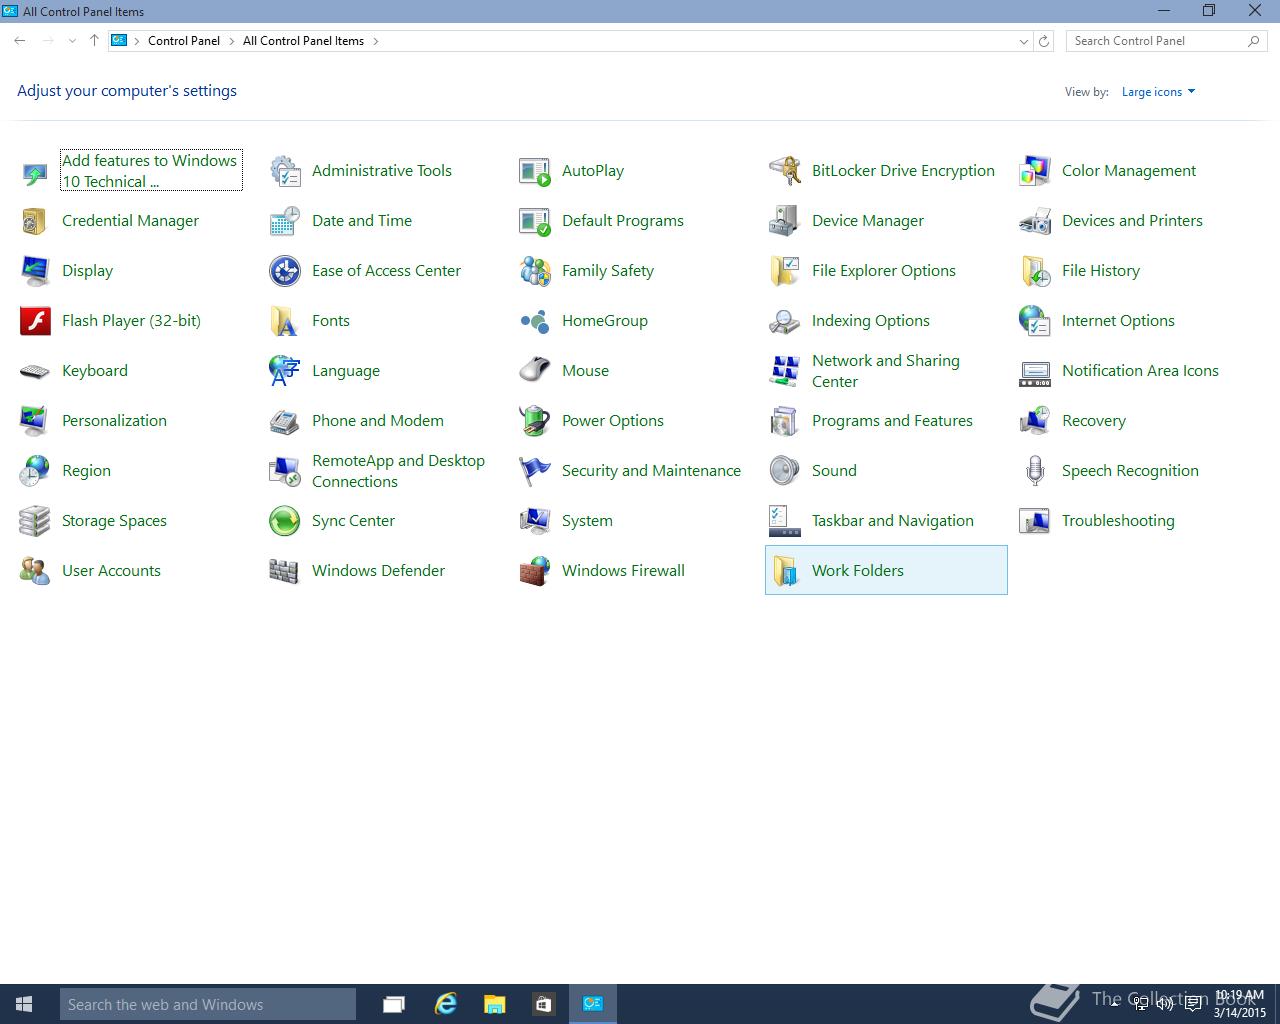This screenshot has height=1024, width=1280.
Task: Open the Personalization link
Action: tap(114, 421)
